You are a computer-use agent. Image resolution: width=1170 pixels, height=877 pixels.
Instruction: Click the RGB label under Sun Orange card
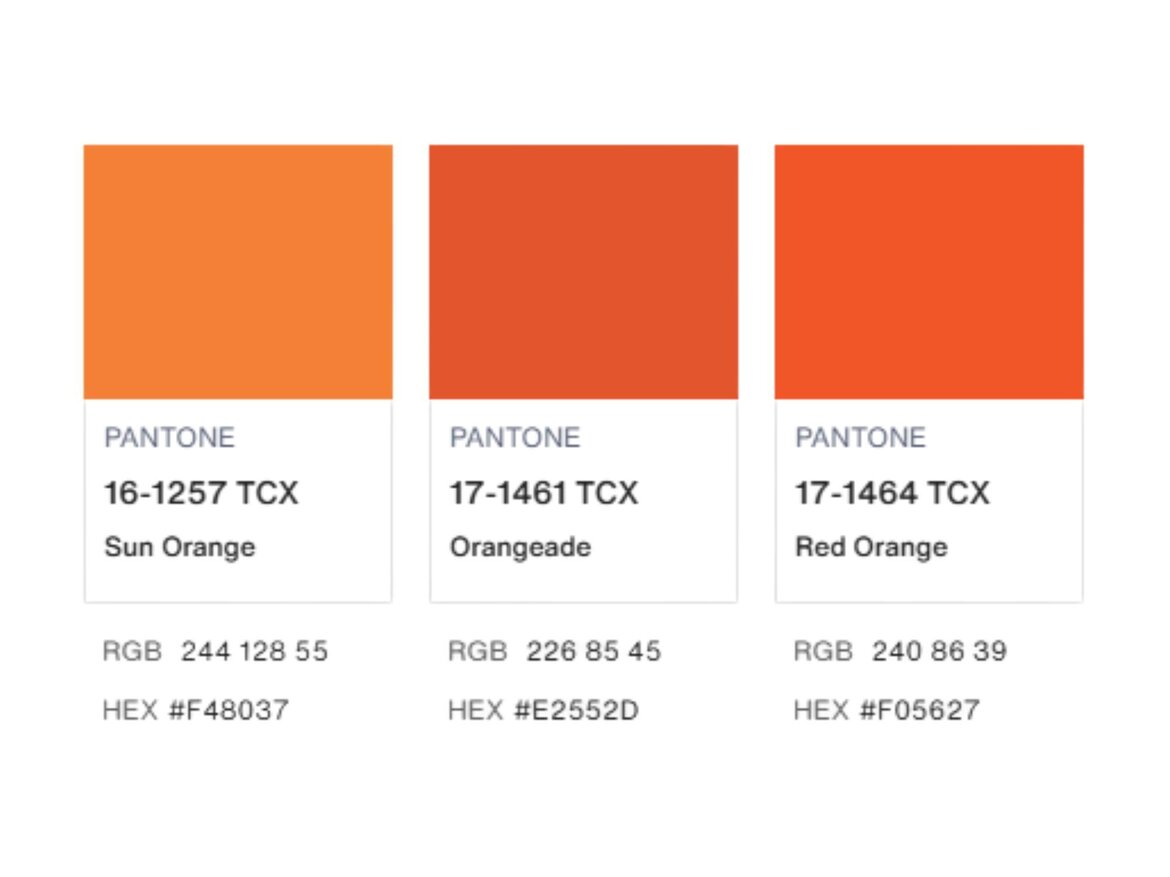132,652
